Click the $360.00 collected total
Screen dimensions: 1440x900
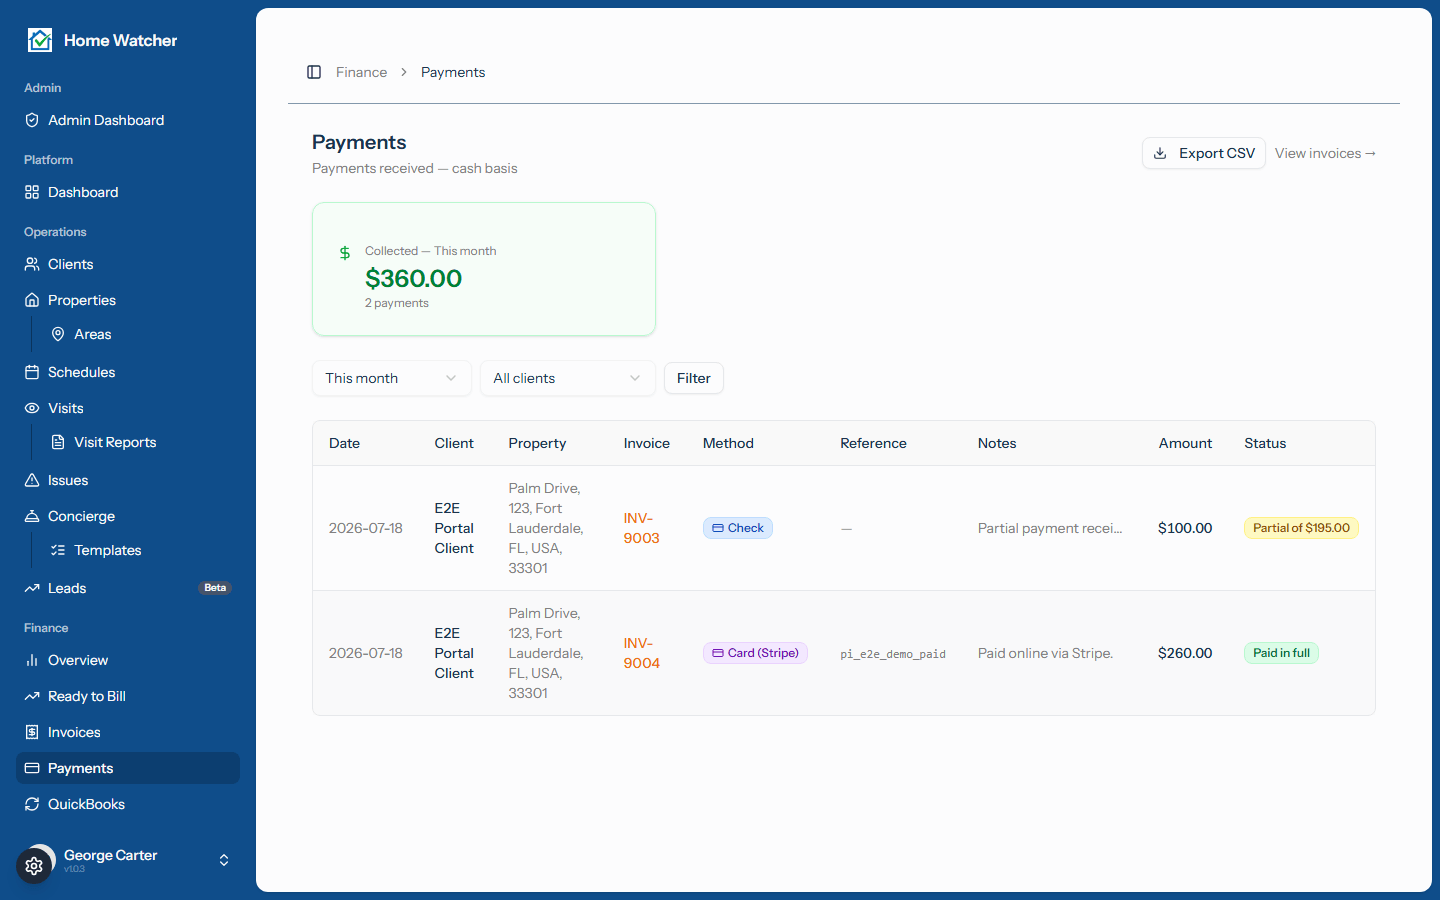tap(413, 278)
